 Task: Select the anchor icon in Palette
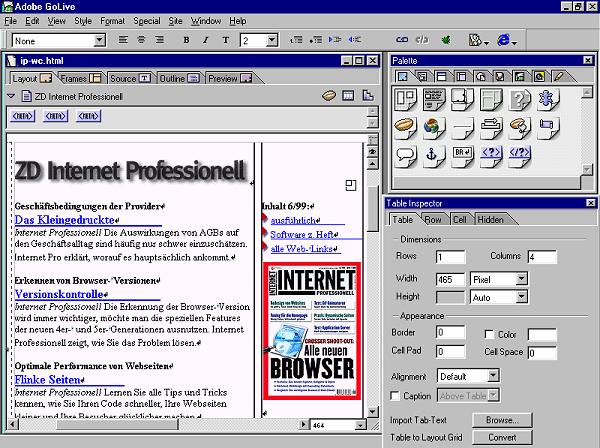[x=434, y=156]
